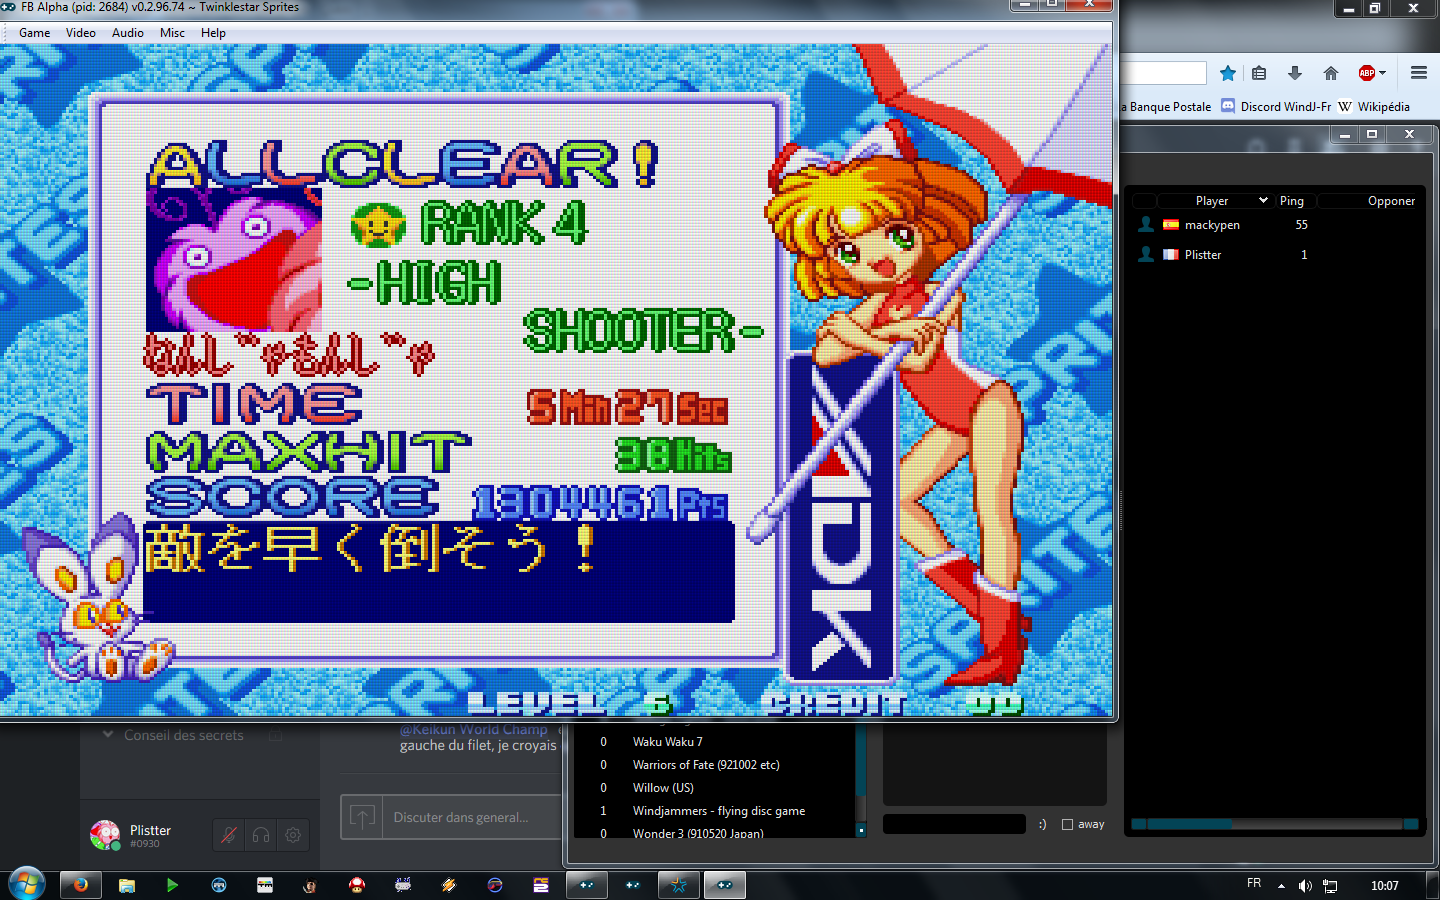The image size is (1440, 900).
Task: Open the Misc menu in FB Alpha
Action: coord(172,32)
